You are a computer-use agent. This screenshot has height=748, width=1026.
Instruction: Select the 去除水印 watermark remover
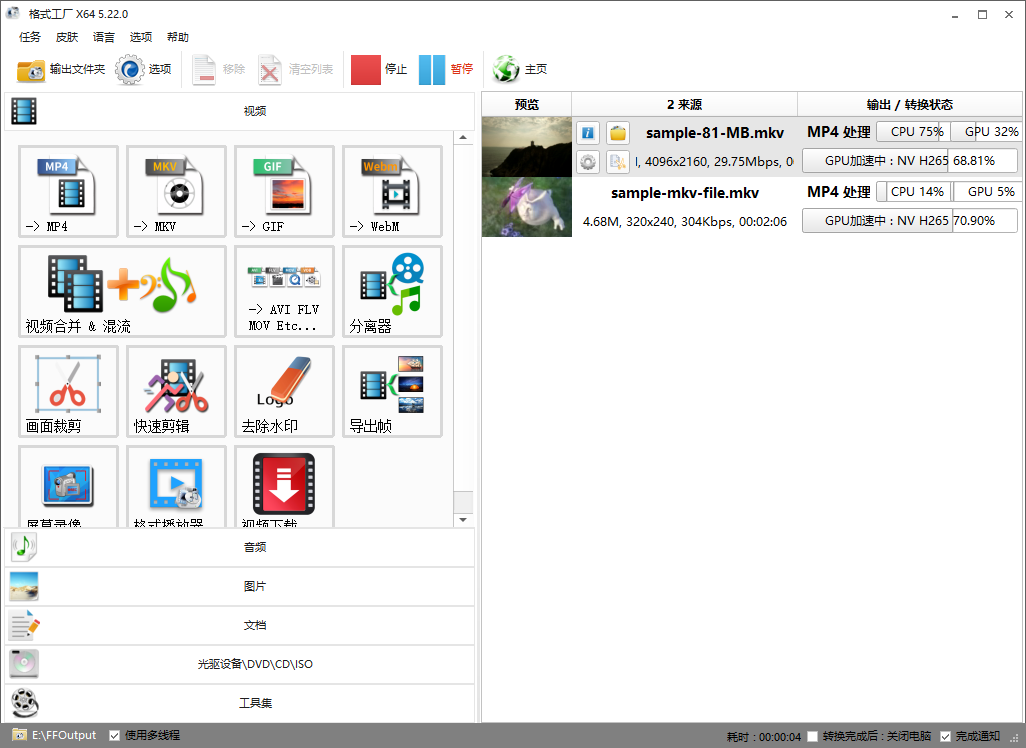[x=284, y=391]
